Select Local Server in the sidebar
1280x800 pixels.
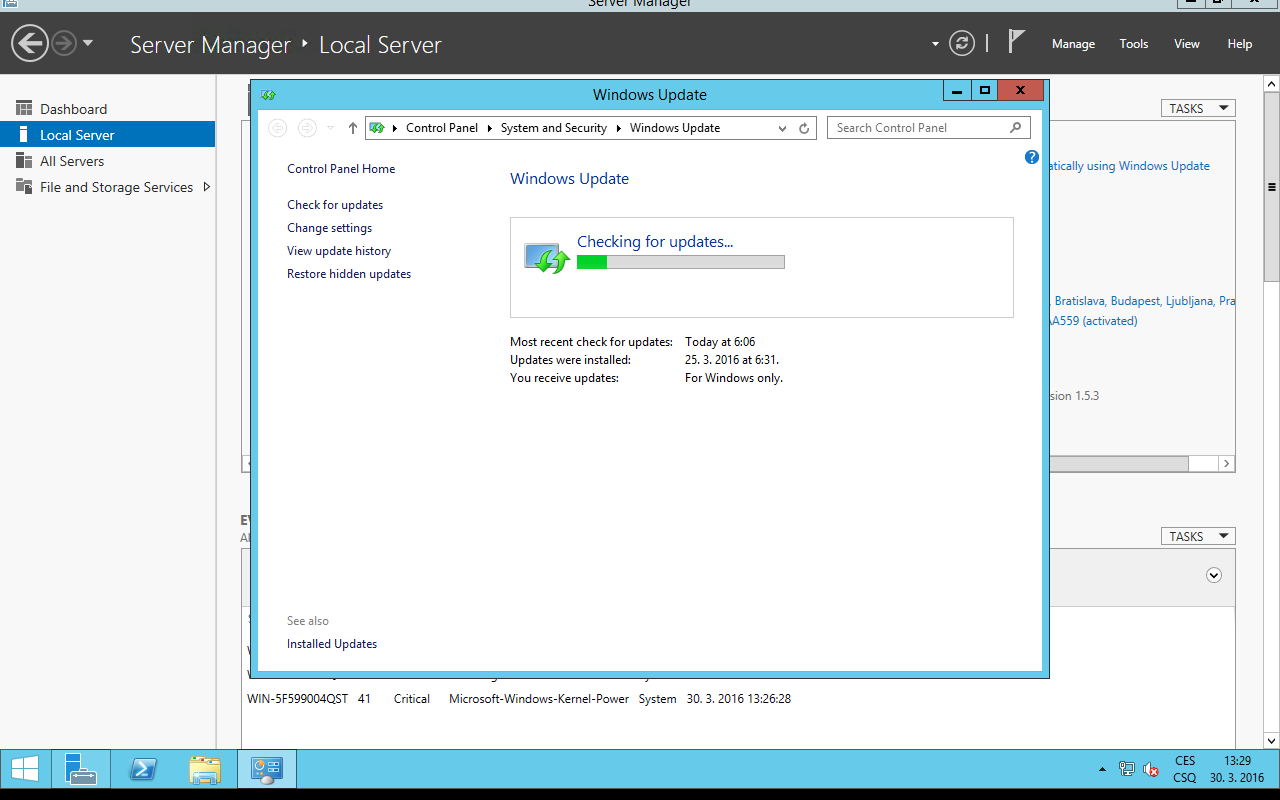click(x=107, y=135)
